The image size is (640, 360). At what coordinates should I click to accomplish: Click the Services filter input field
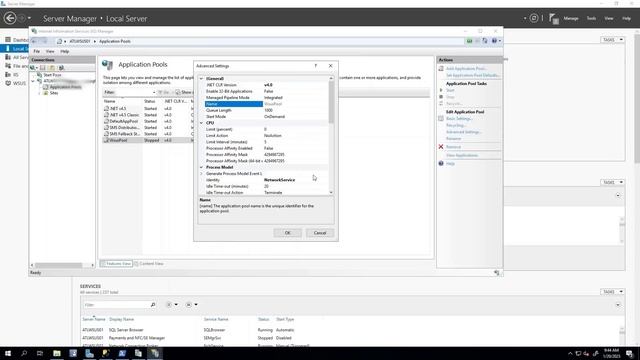click(x=116, y=305)
